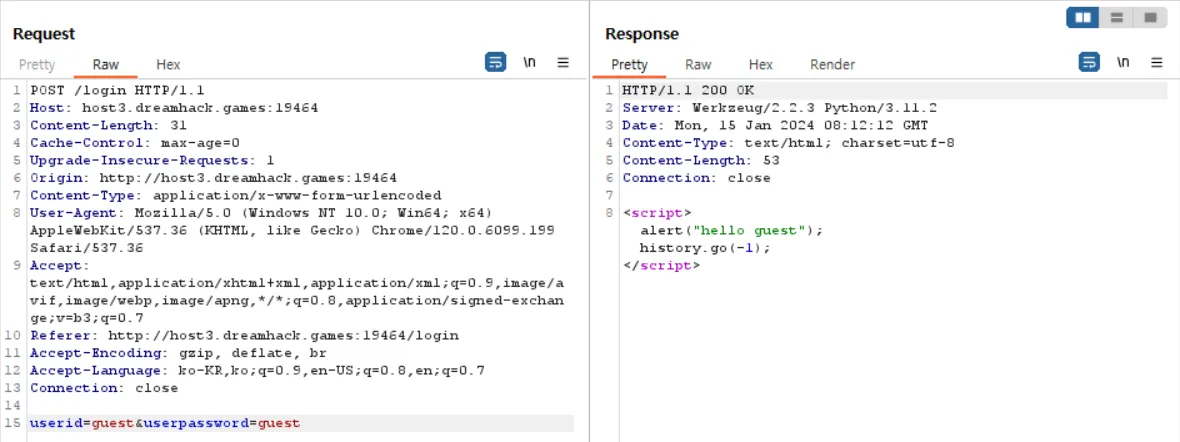This screenshot has height=442, width=1180.
Task: Toggle word wrap in the Response panel
Action: pos(1089,62)
